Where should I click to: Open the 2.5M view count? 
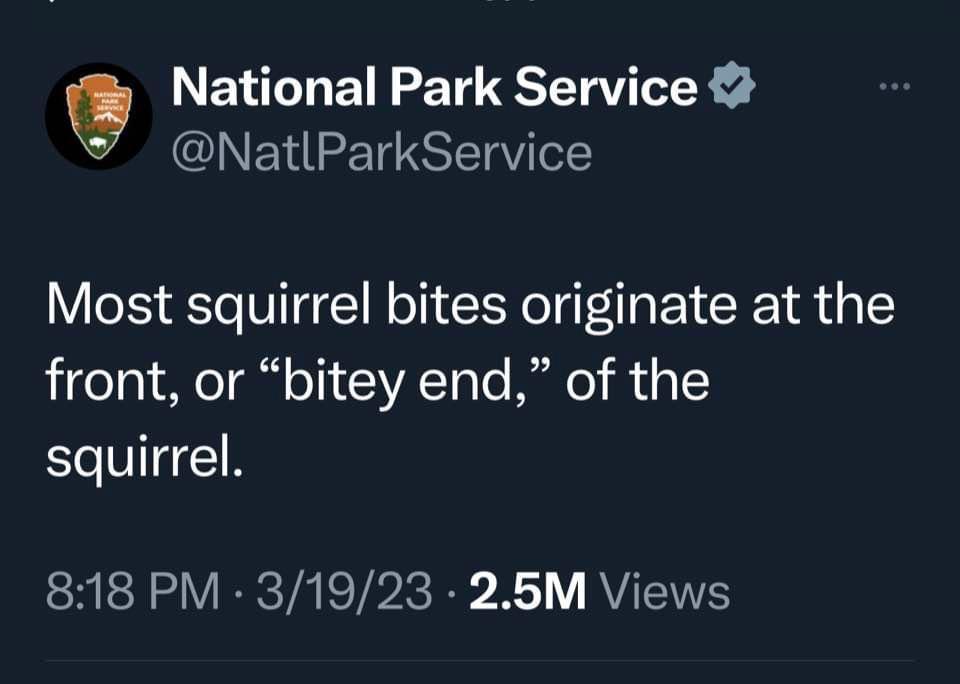528,591
